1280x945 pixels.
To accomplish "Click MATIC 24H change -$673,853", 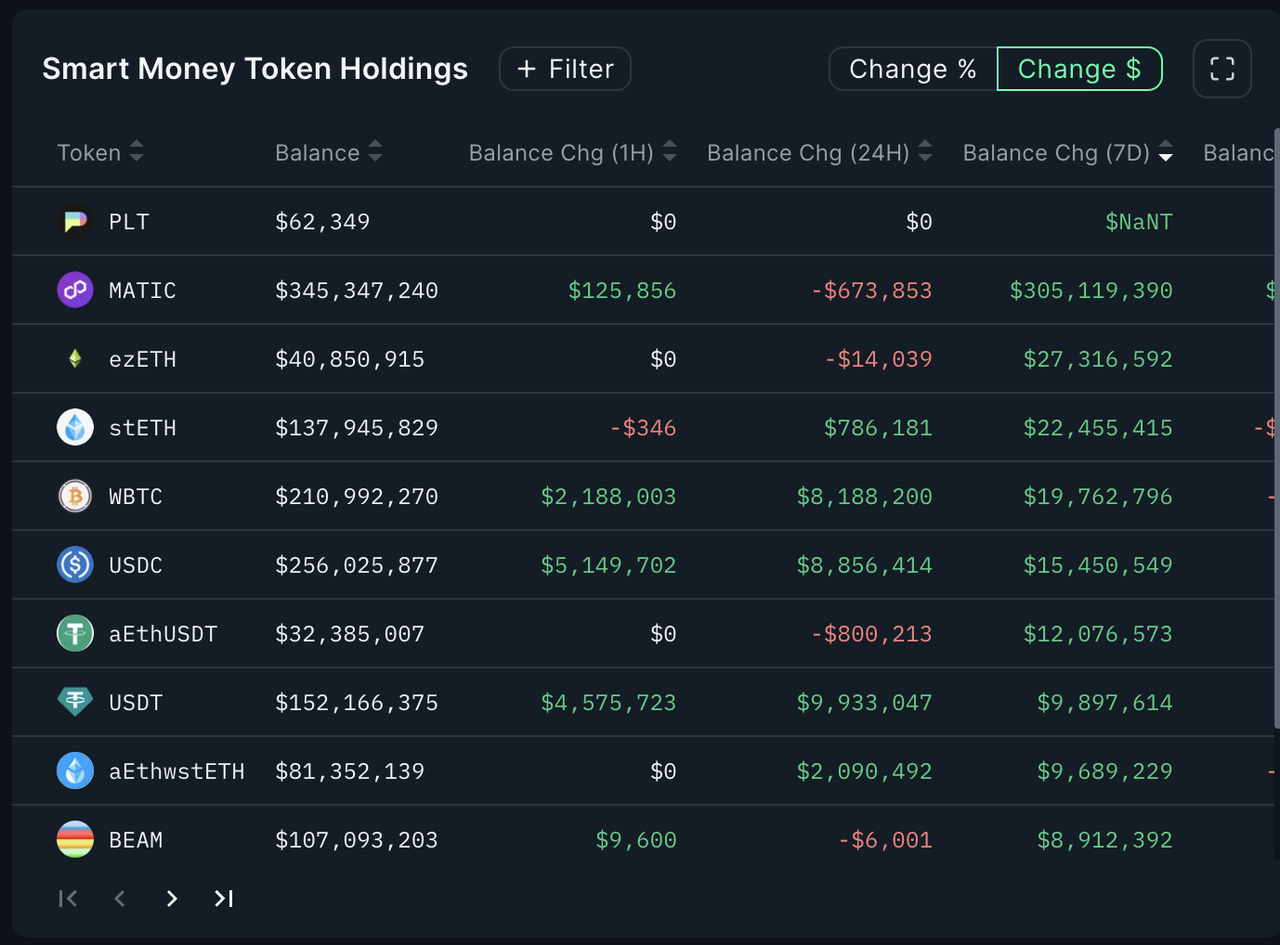I will 871,291.
